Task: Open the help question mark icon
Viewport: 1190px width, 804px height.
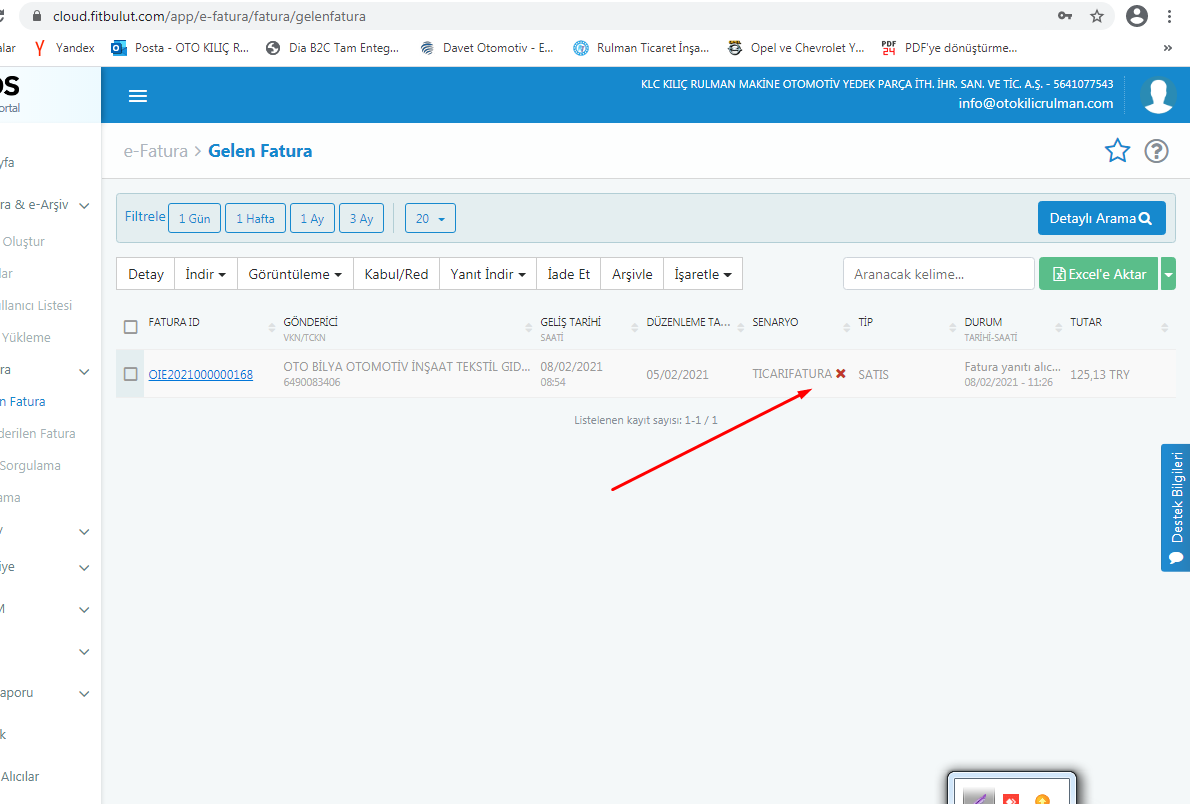Action: click(1156, 151)
